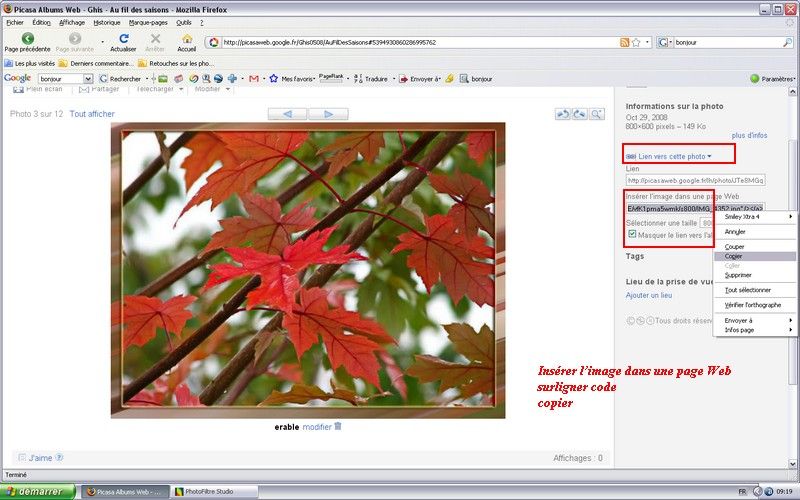The height and width of the screenshot is (500, 800).
Task: Choose Annuler in context menu
Action: pos(756,232)
